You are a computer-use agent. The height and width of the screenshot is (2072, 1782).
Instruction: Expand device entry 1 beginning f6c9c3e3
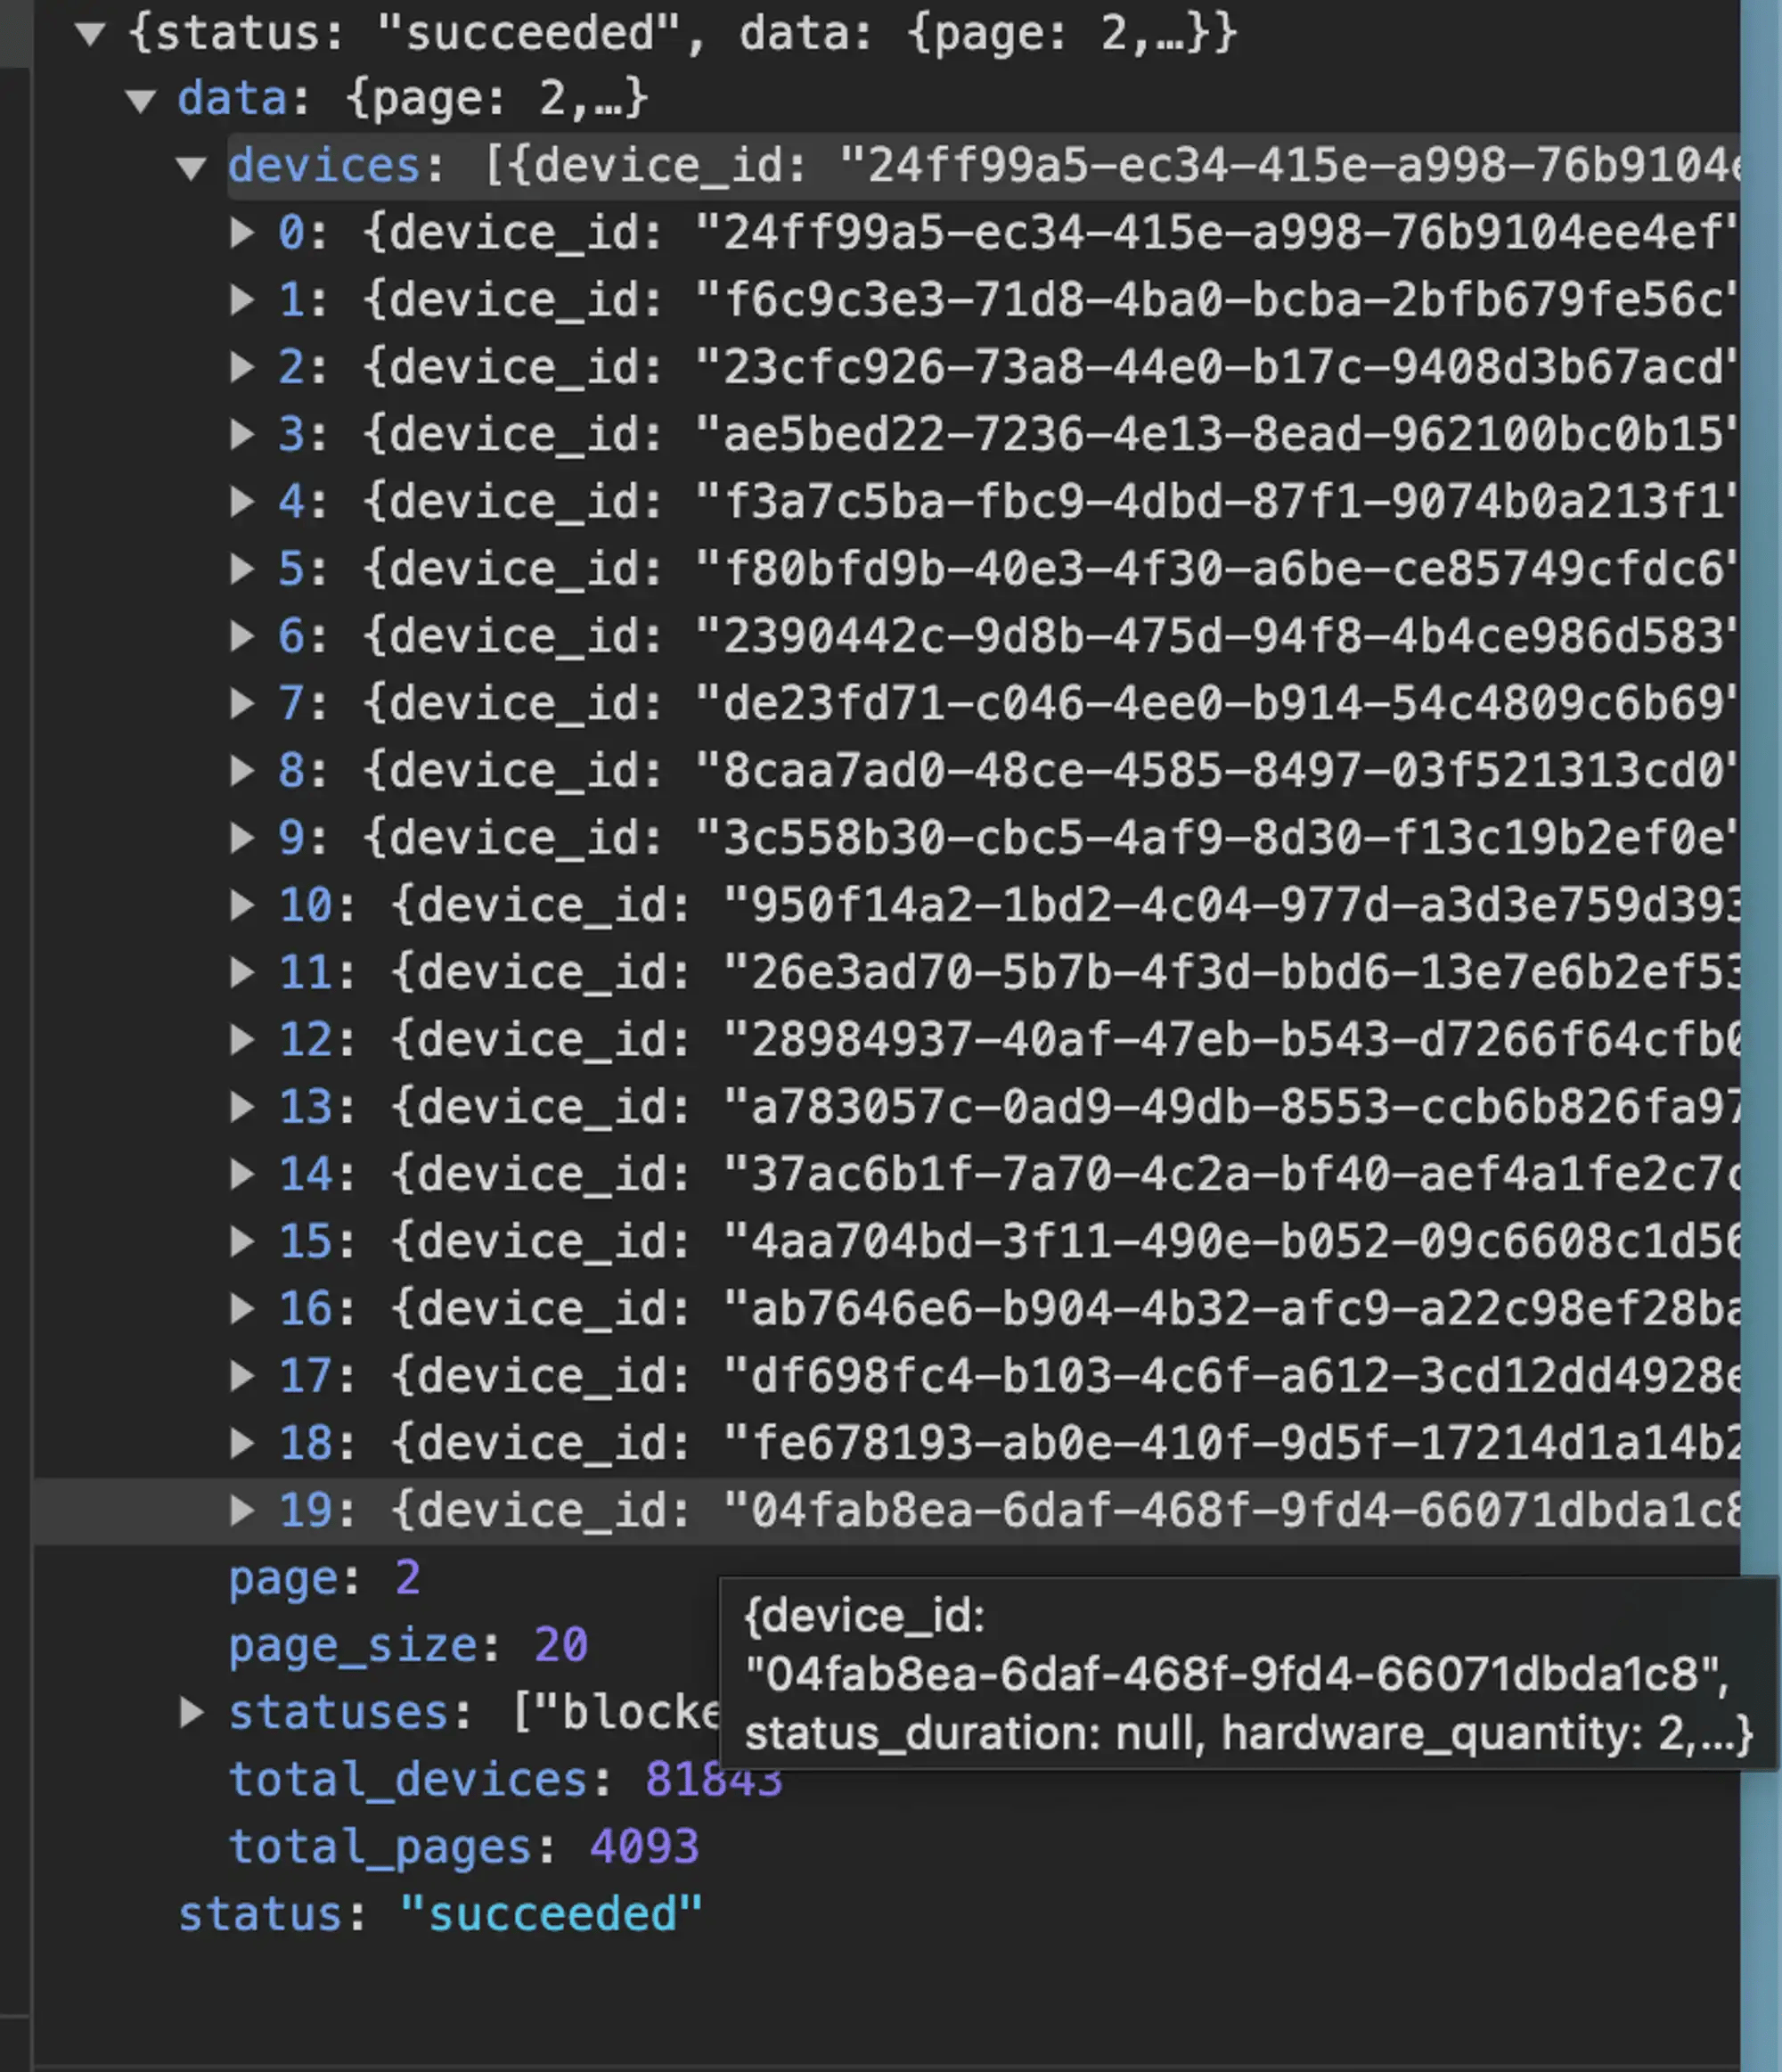tap(242, 300)
